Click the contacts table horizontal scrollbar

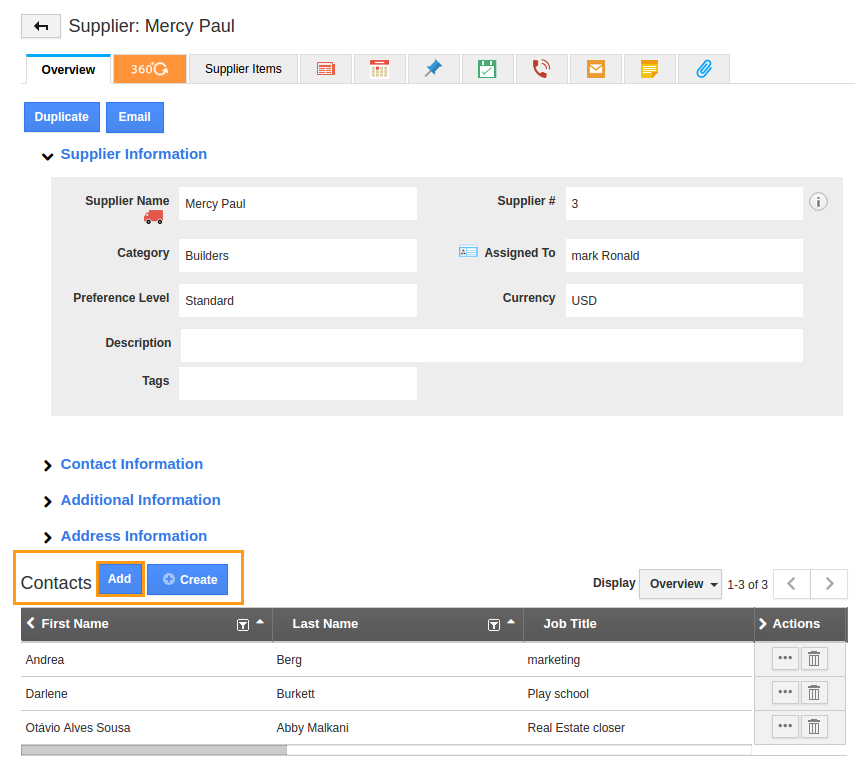pos(154,749)
